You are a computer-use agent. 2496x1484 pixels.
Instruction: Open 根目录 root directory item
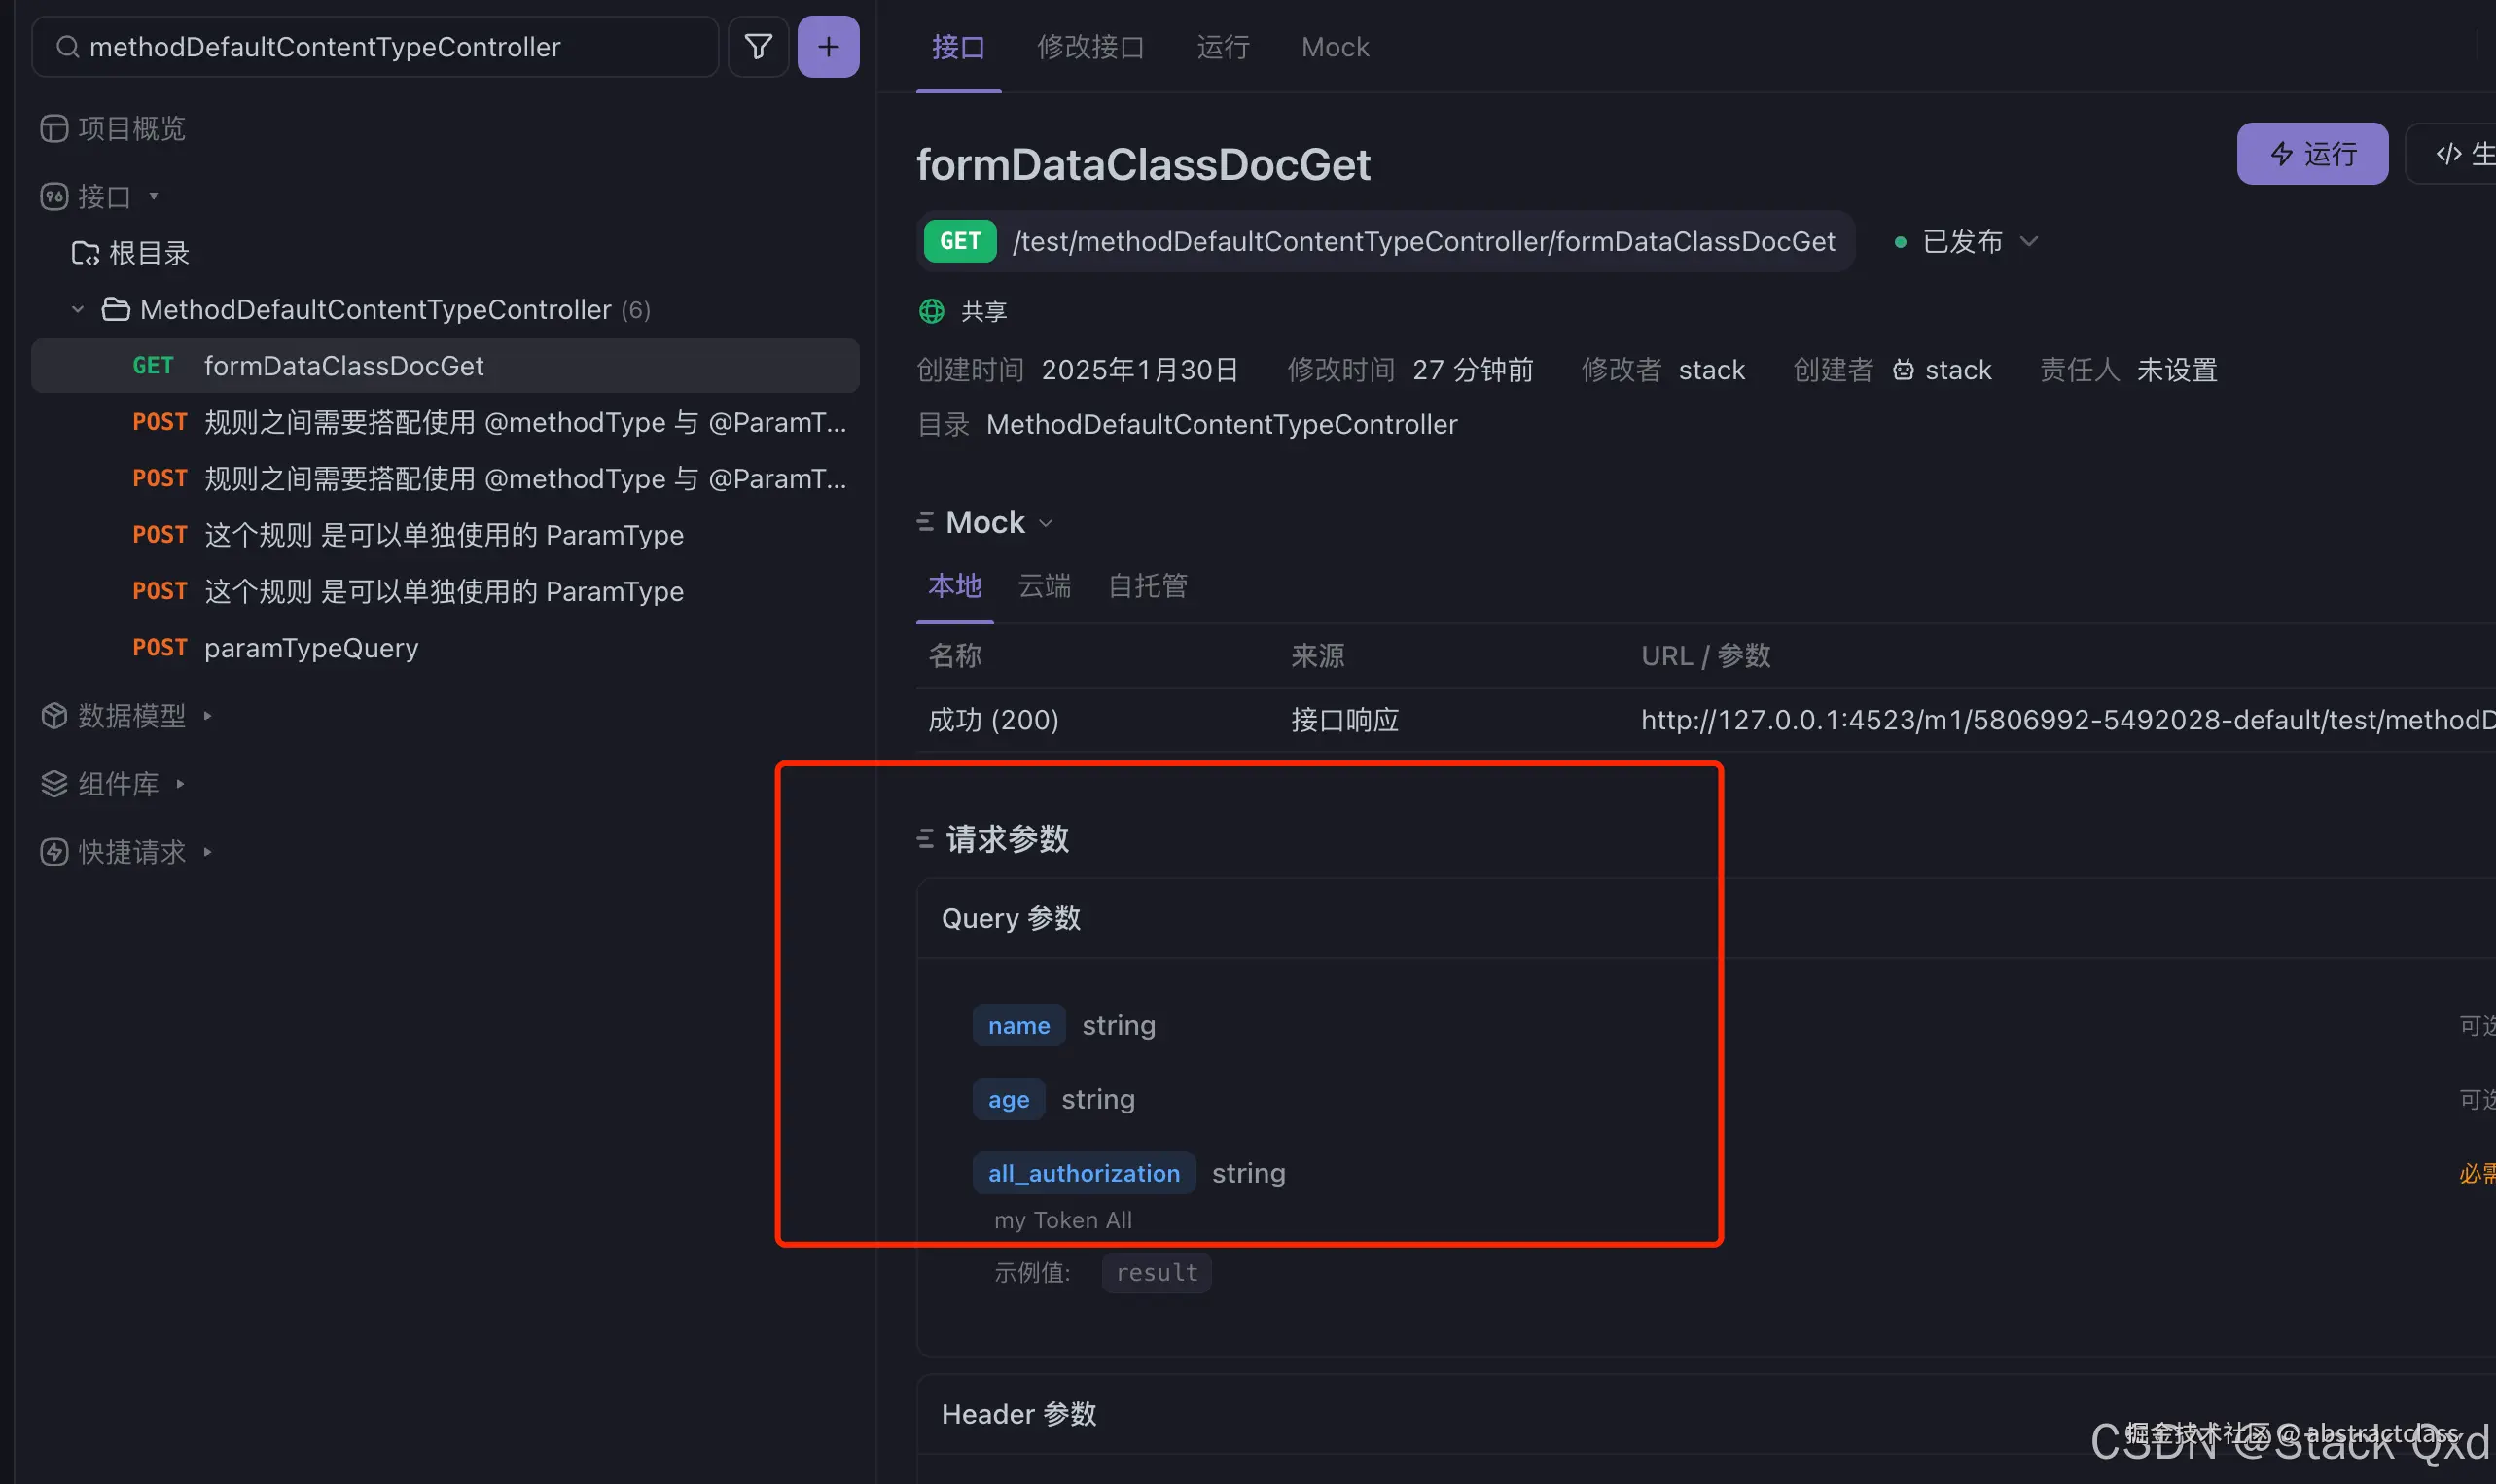148,254
